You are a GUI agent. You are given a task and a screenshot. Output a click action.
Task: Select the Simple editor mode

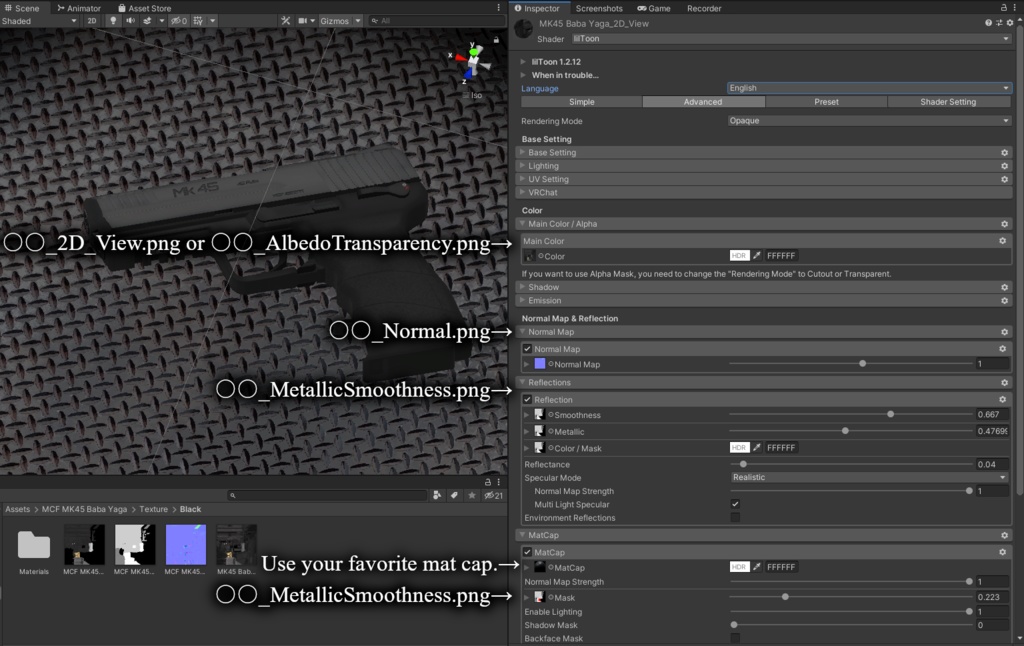(x=581, y=102)
